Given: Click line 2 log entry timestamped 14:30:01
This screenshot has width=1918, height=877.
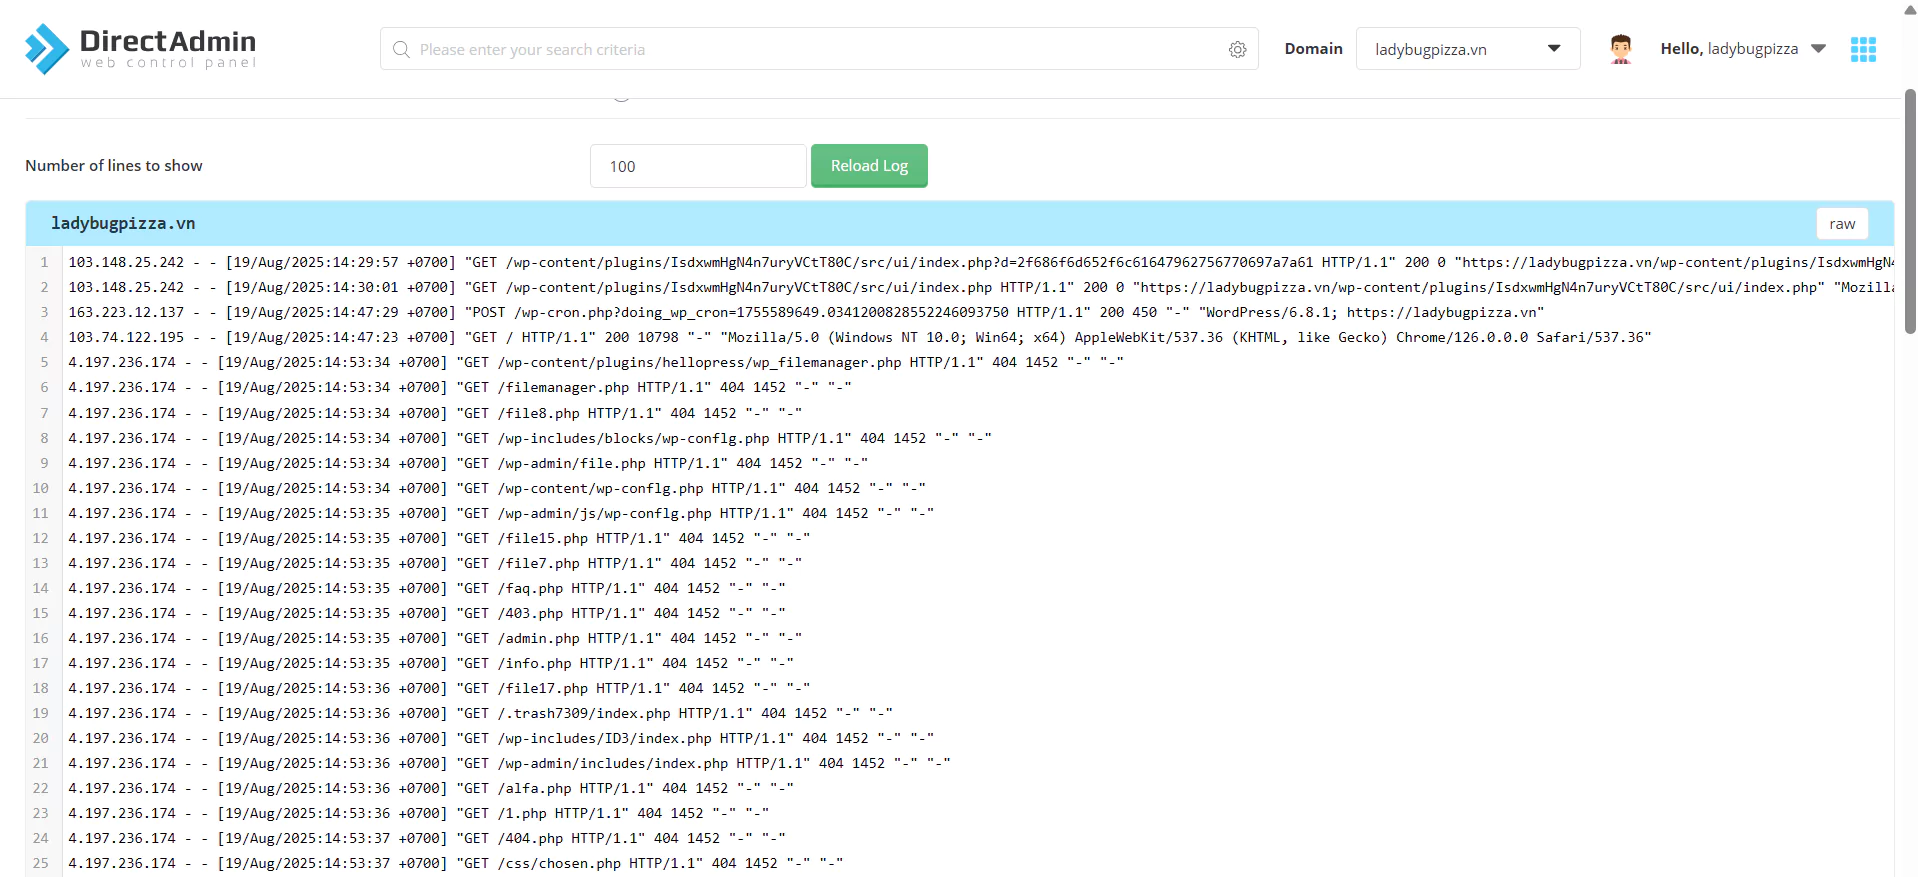Looking at the screenshot, I should (x=981, y=288).
